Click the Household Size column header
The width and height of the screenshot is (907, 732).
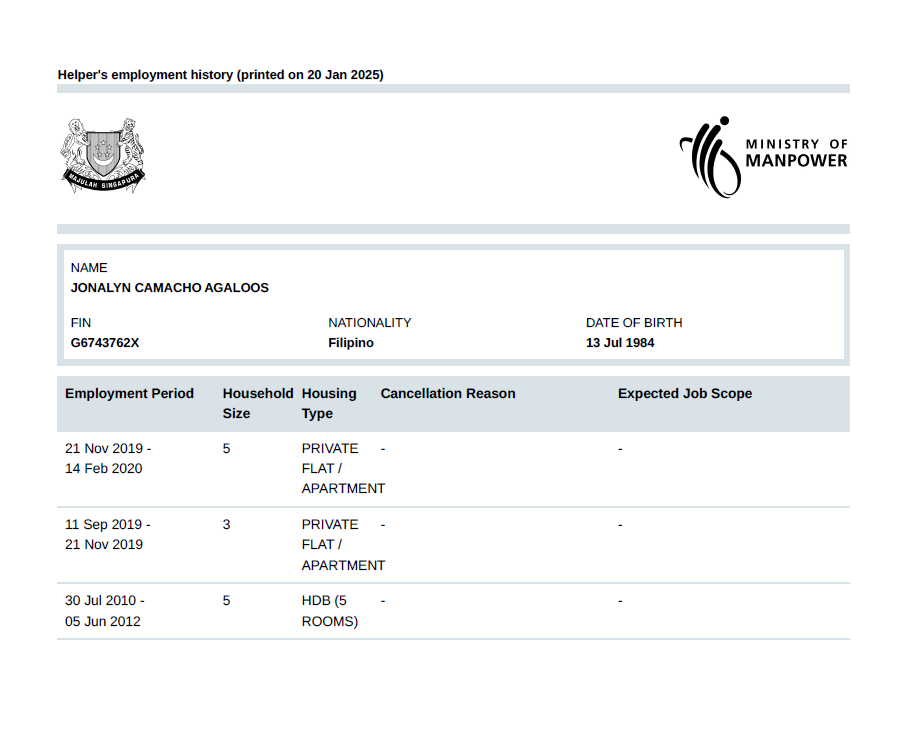[x=257, y=404]
